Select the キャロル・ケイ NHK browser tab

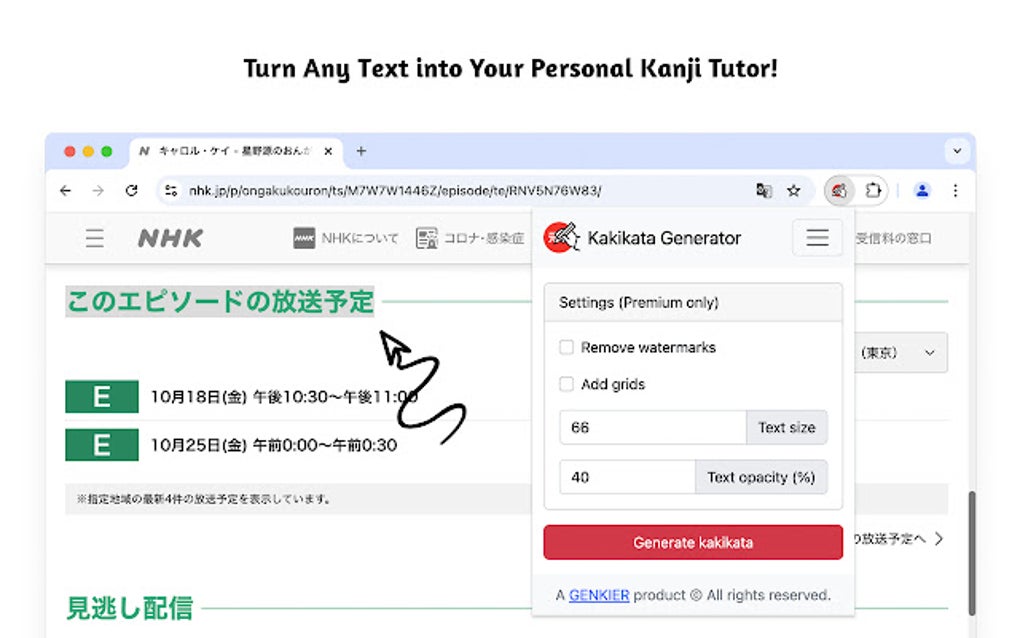point(235,152)
